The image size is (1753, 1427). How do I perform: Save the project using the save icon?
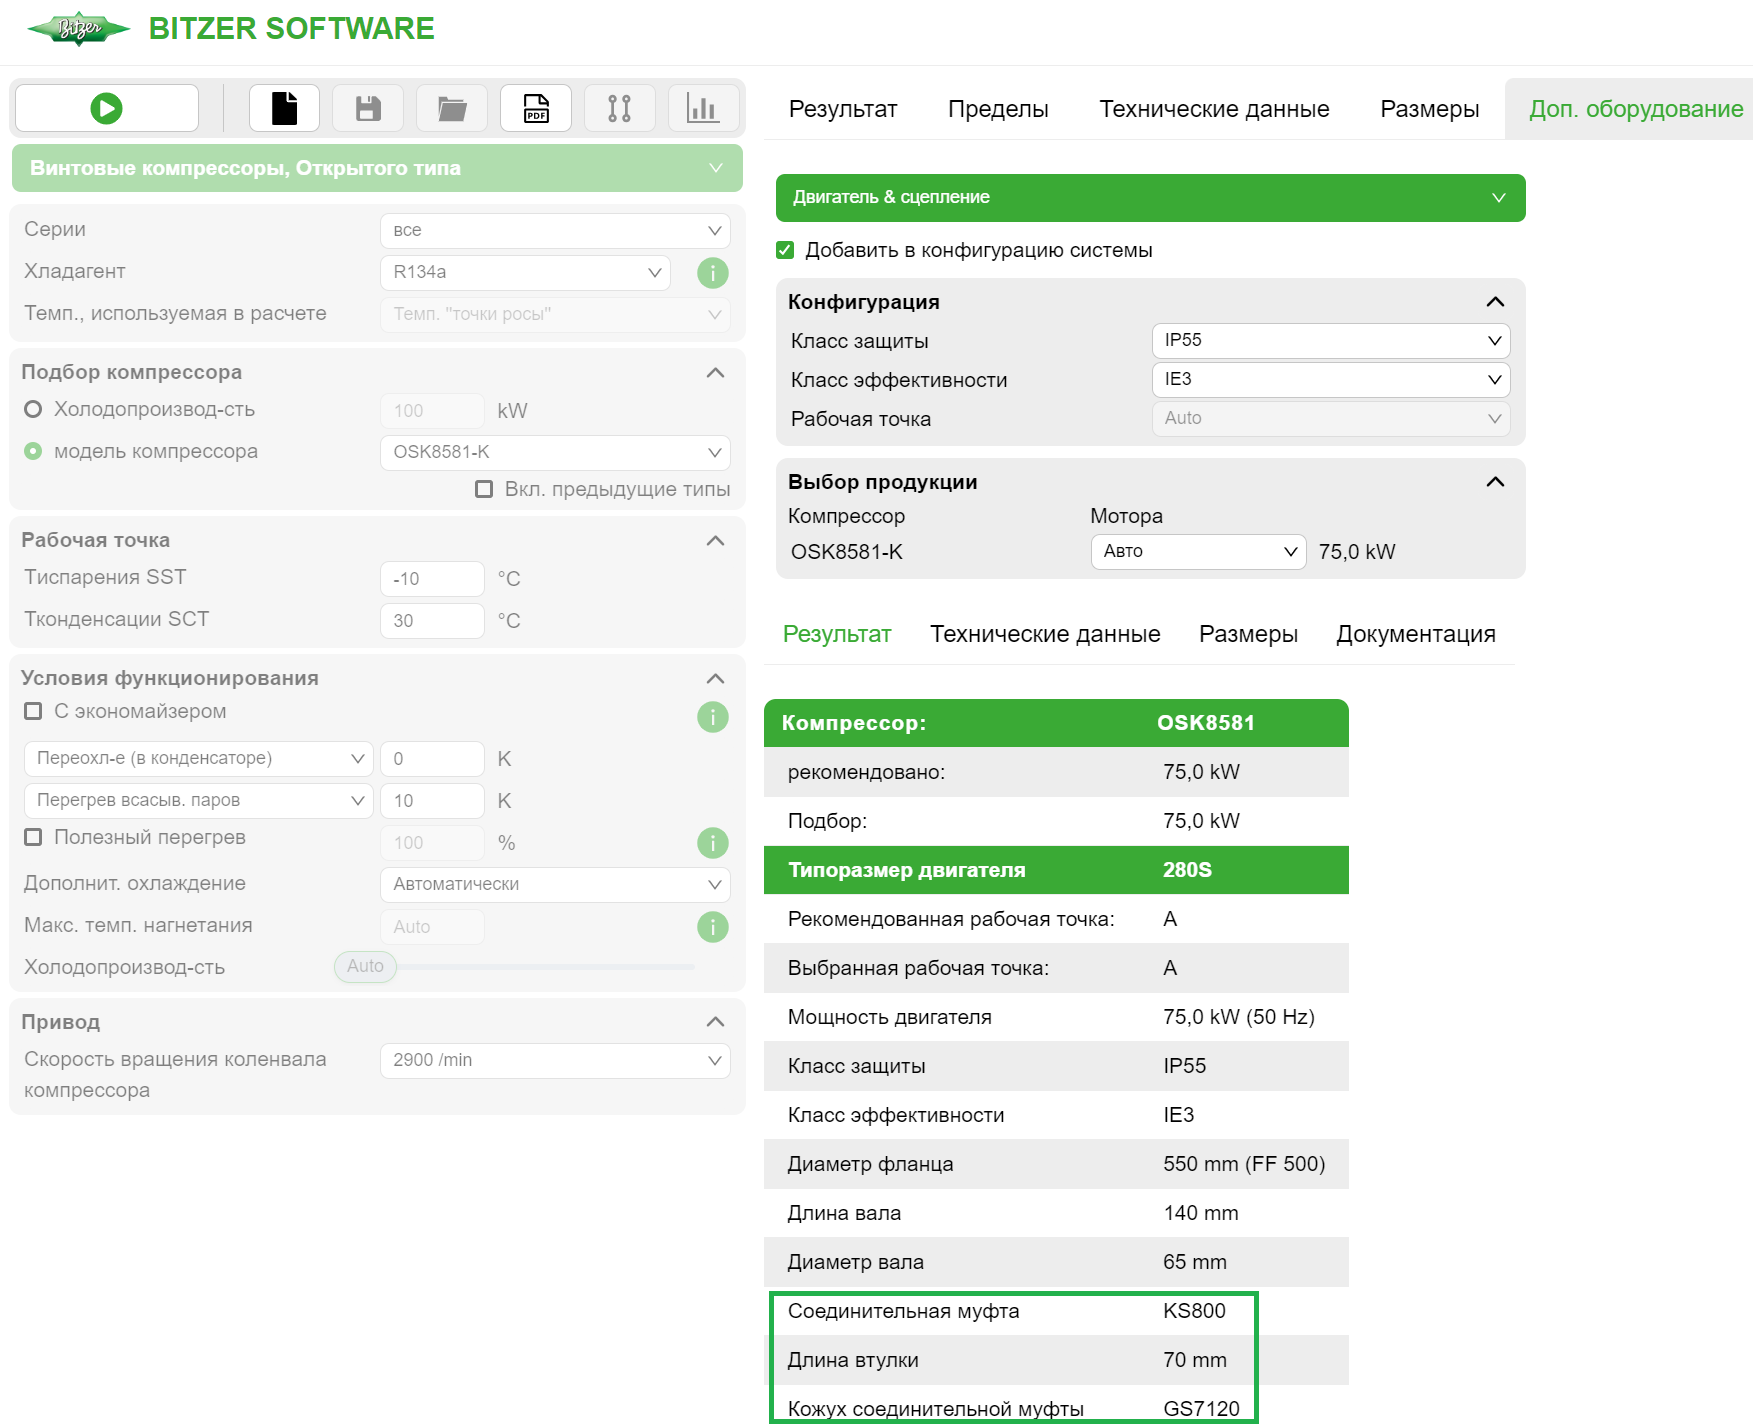click(x=367, y=107)
